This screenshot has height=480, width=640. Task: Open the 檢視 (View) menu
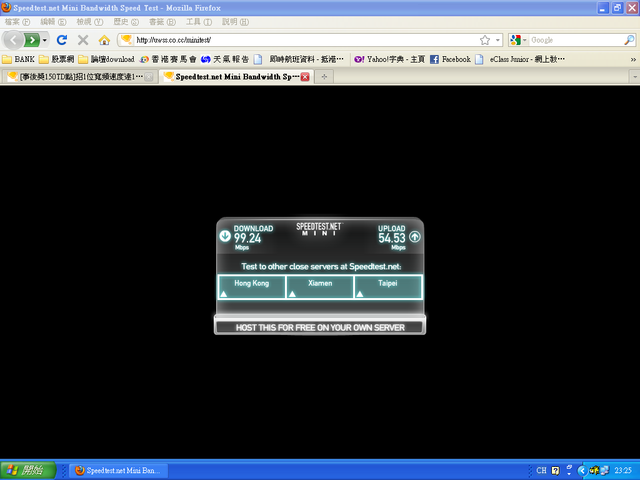(89, 22)
